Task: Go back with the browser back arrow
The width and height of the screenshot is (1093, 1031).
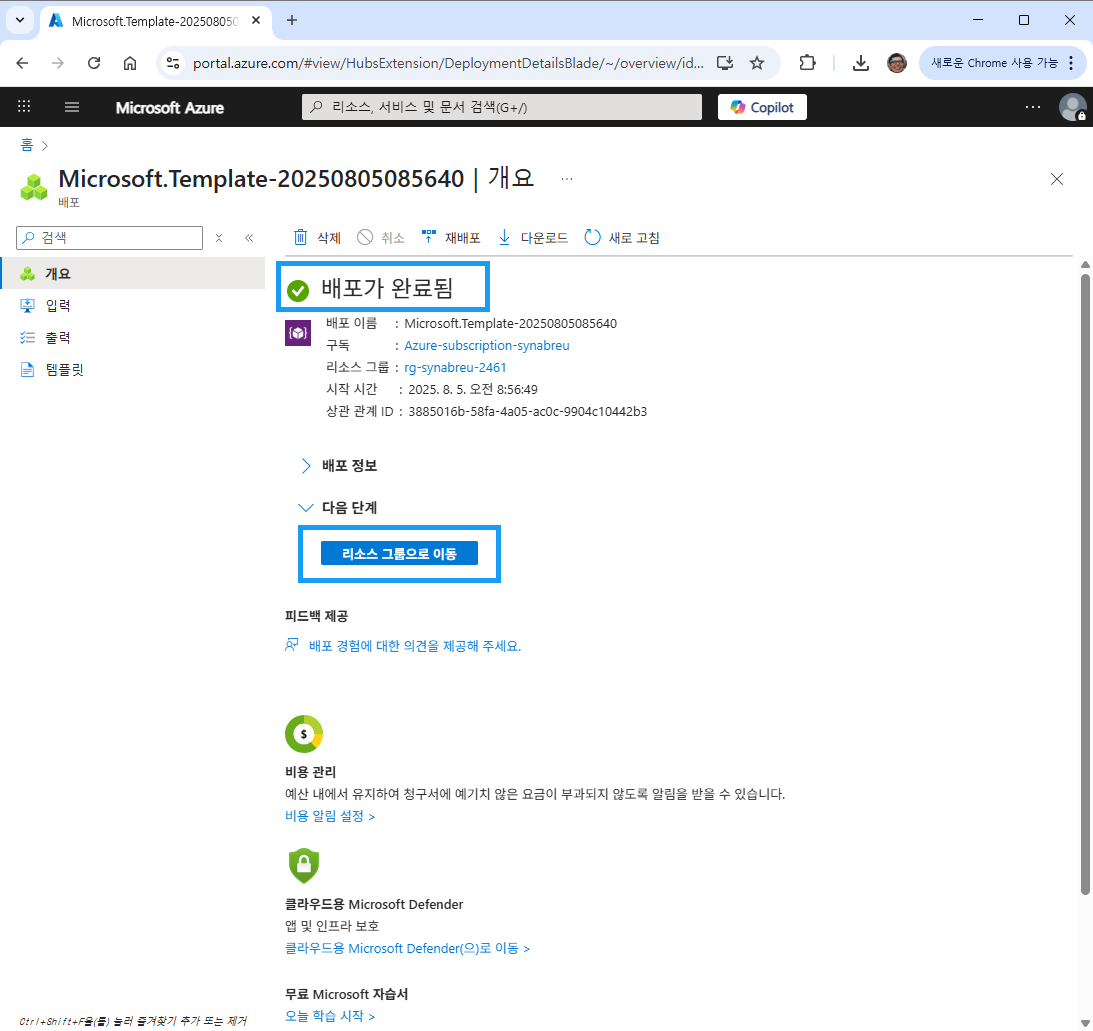Action: pos(22,63)
